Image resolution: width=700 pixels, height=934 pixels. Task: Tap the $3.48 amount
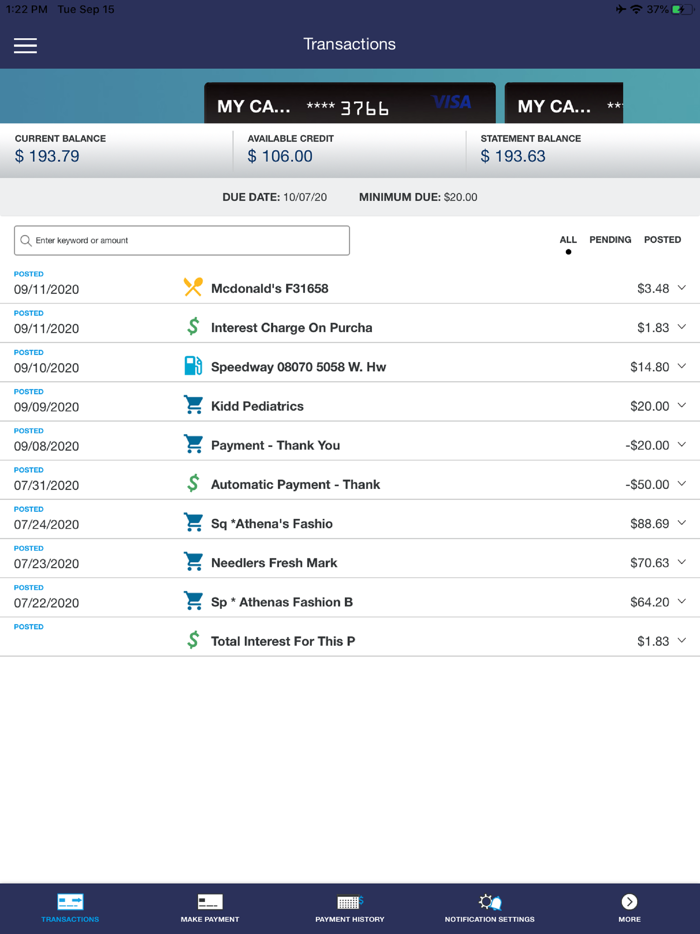653,288
